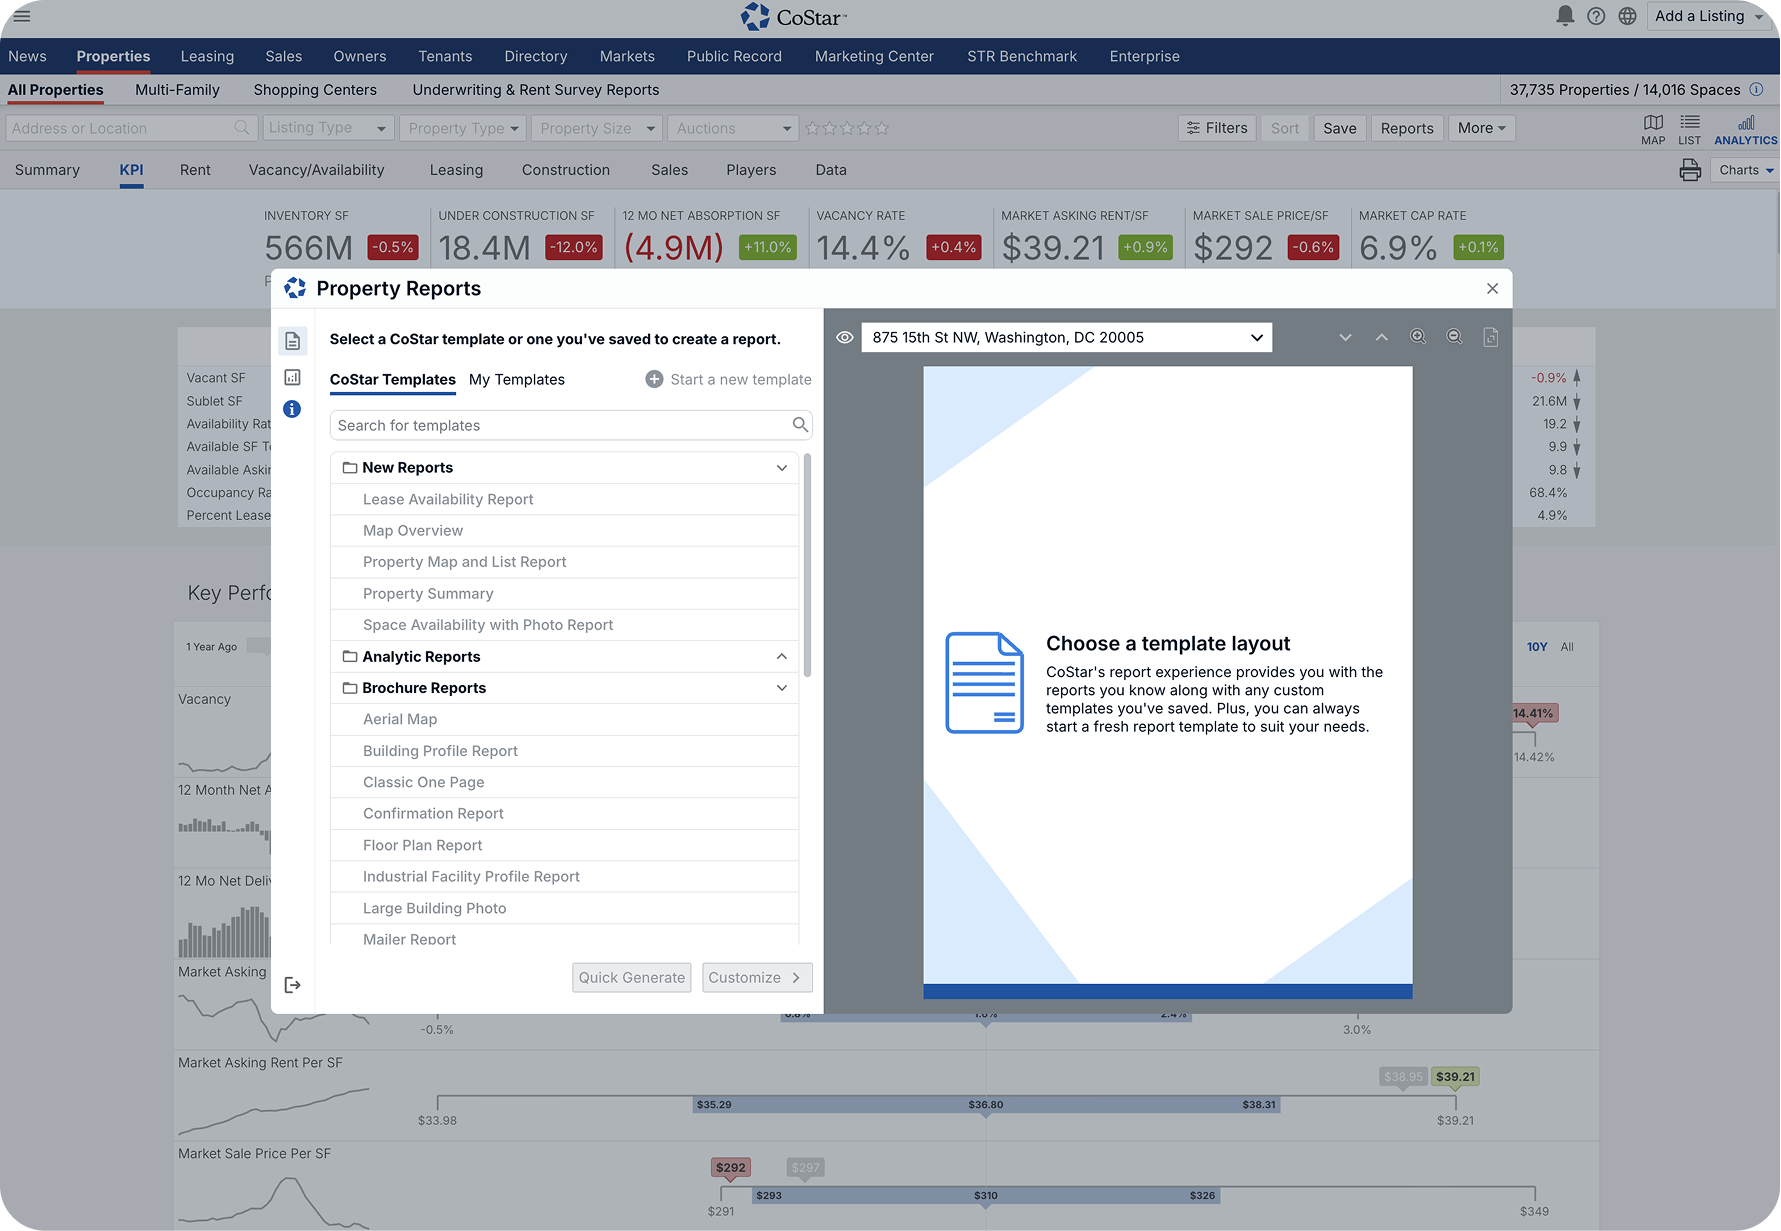
Task: Switch to Map view
Action: (1653, 128)
